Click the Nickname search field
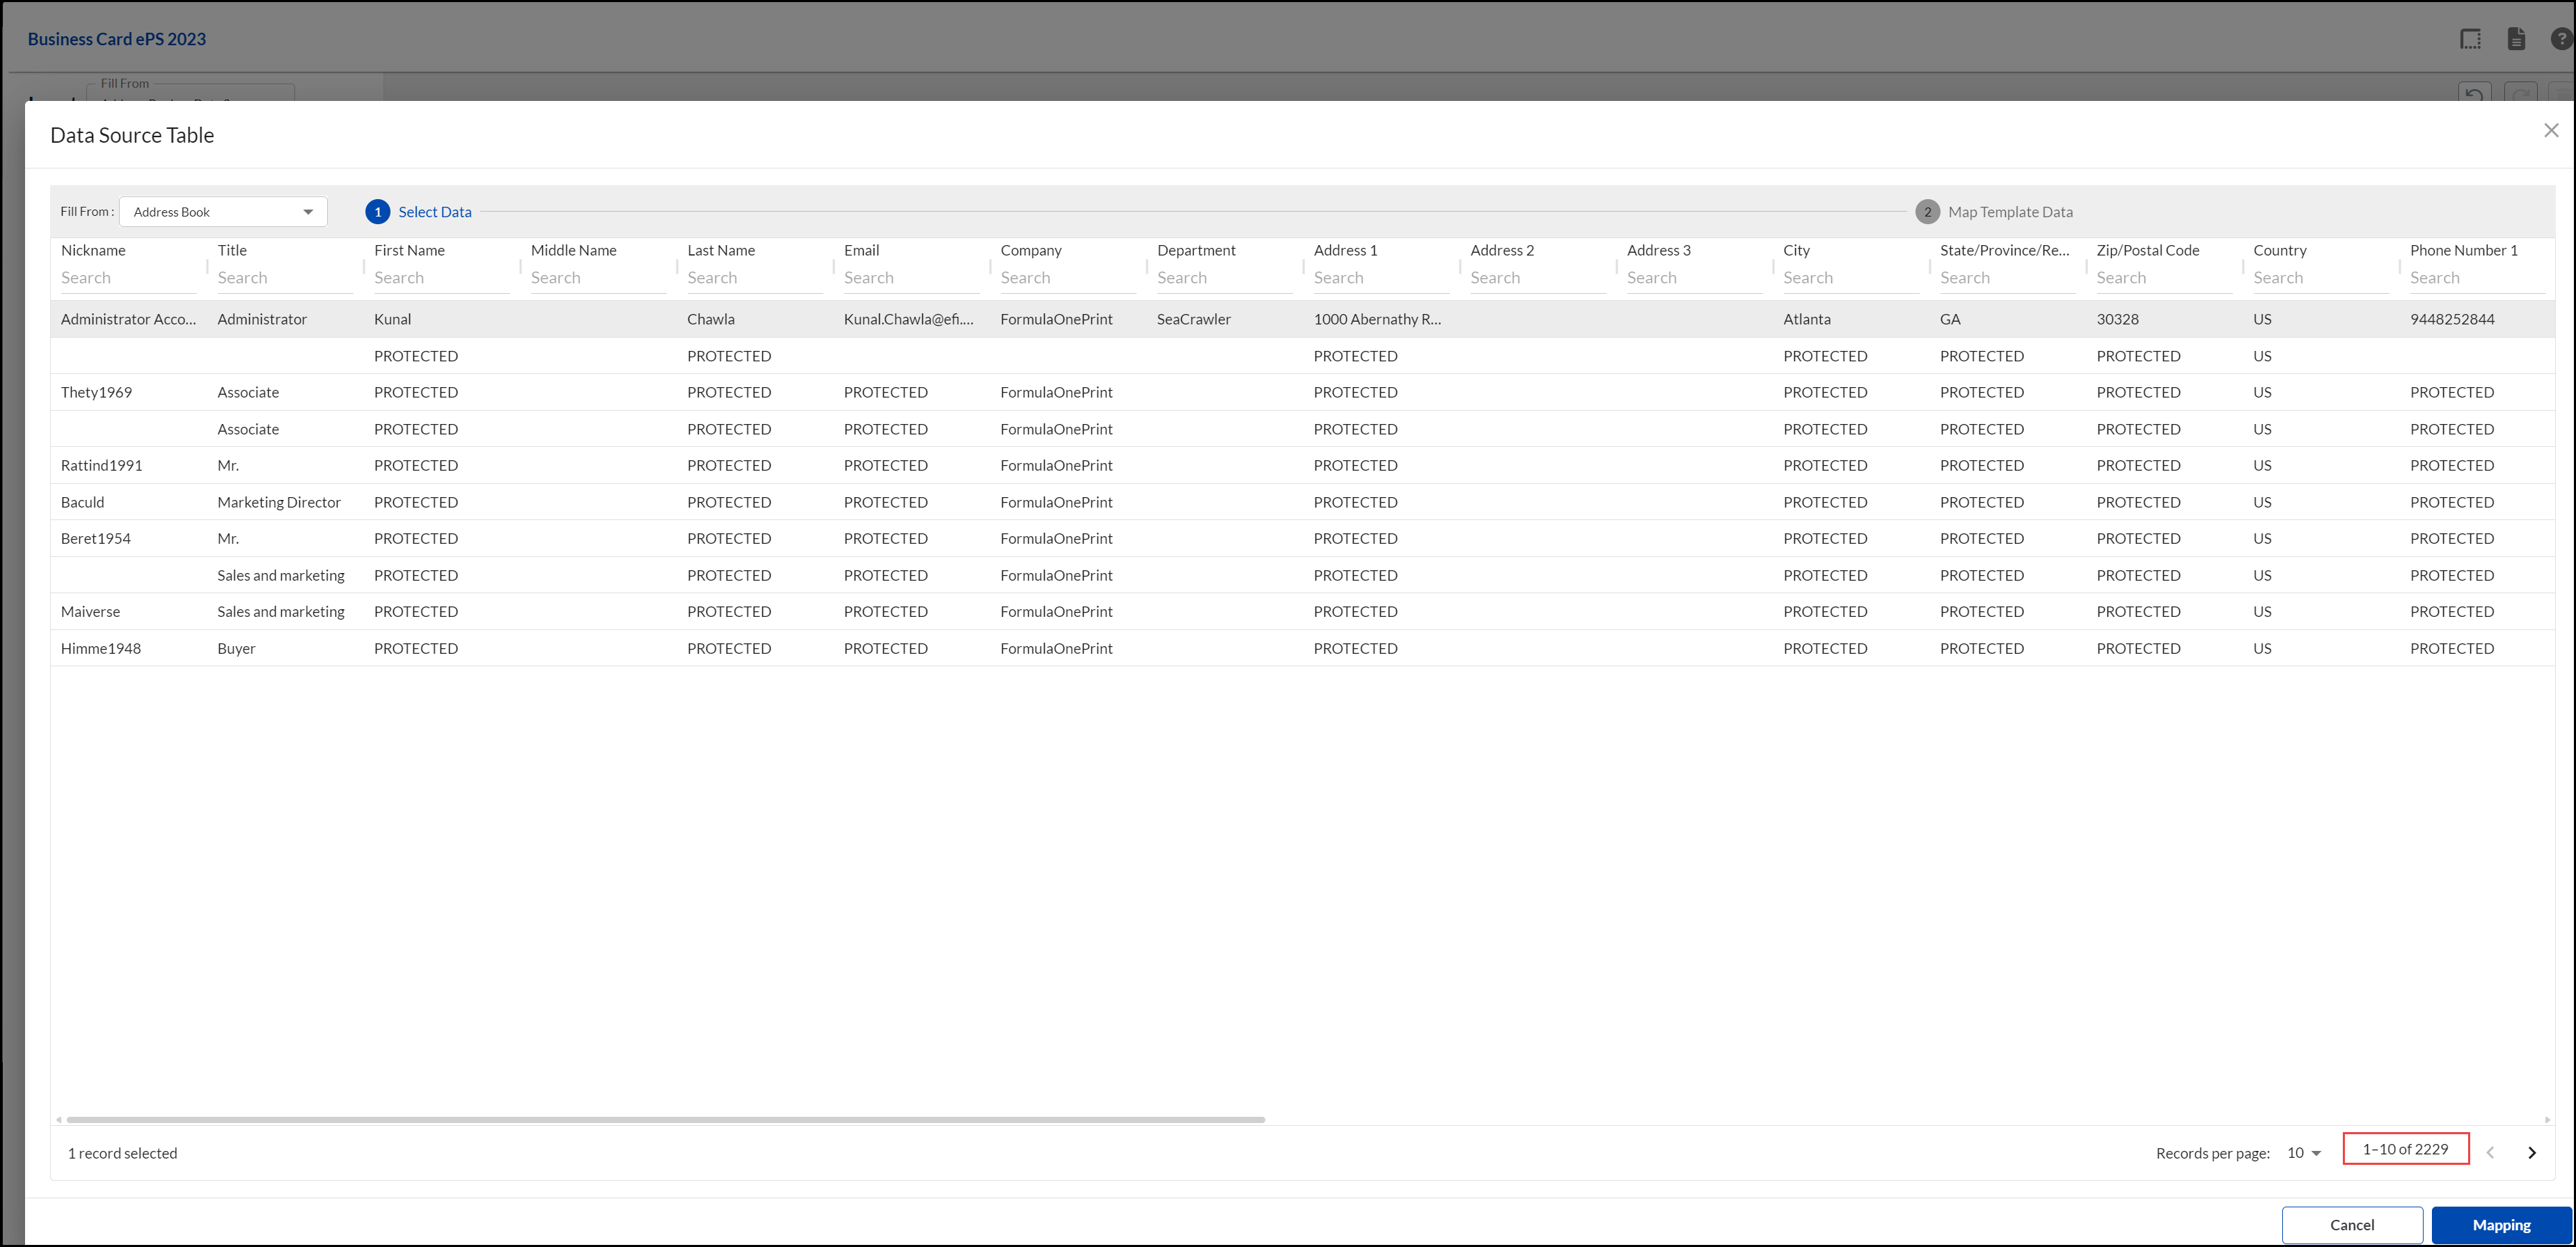The image size is (2576, 1247). coord(128,278)
